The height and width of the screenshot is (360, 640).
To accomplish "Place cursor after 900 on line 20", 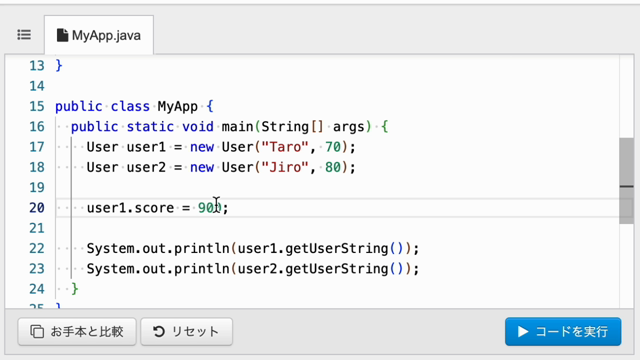I will point(222,208).
